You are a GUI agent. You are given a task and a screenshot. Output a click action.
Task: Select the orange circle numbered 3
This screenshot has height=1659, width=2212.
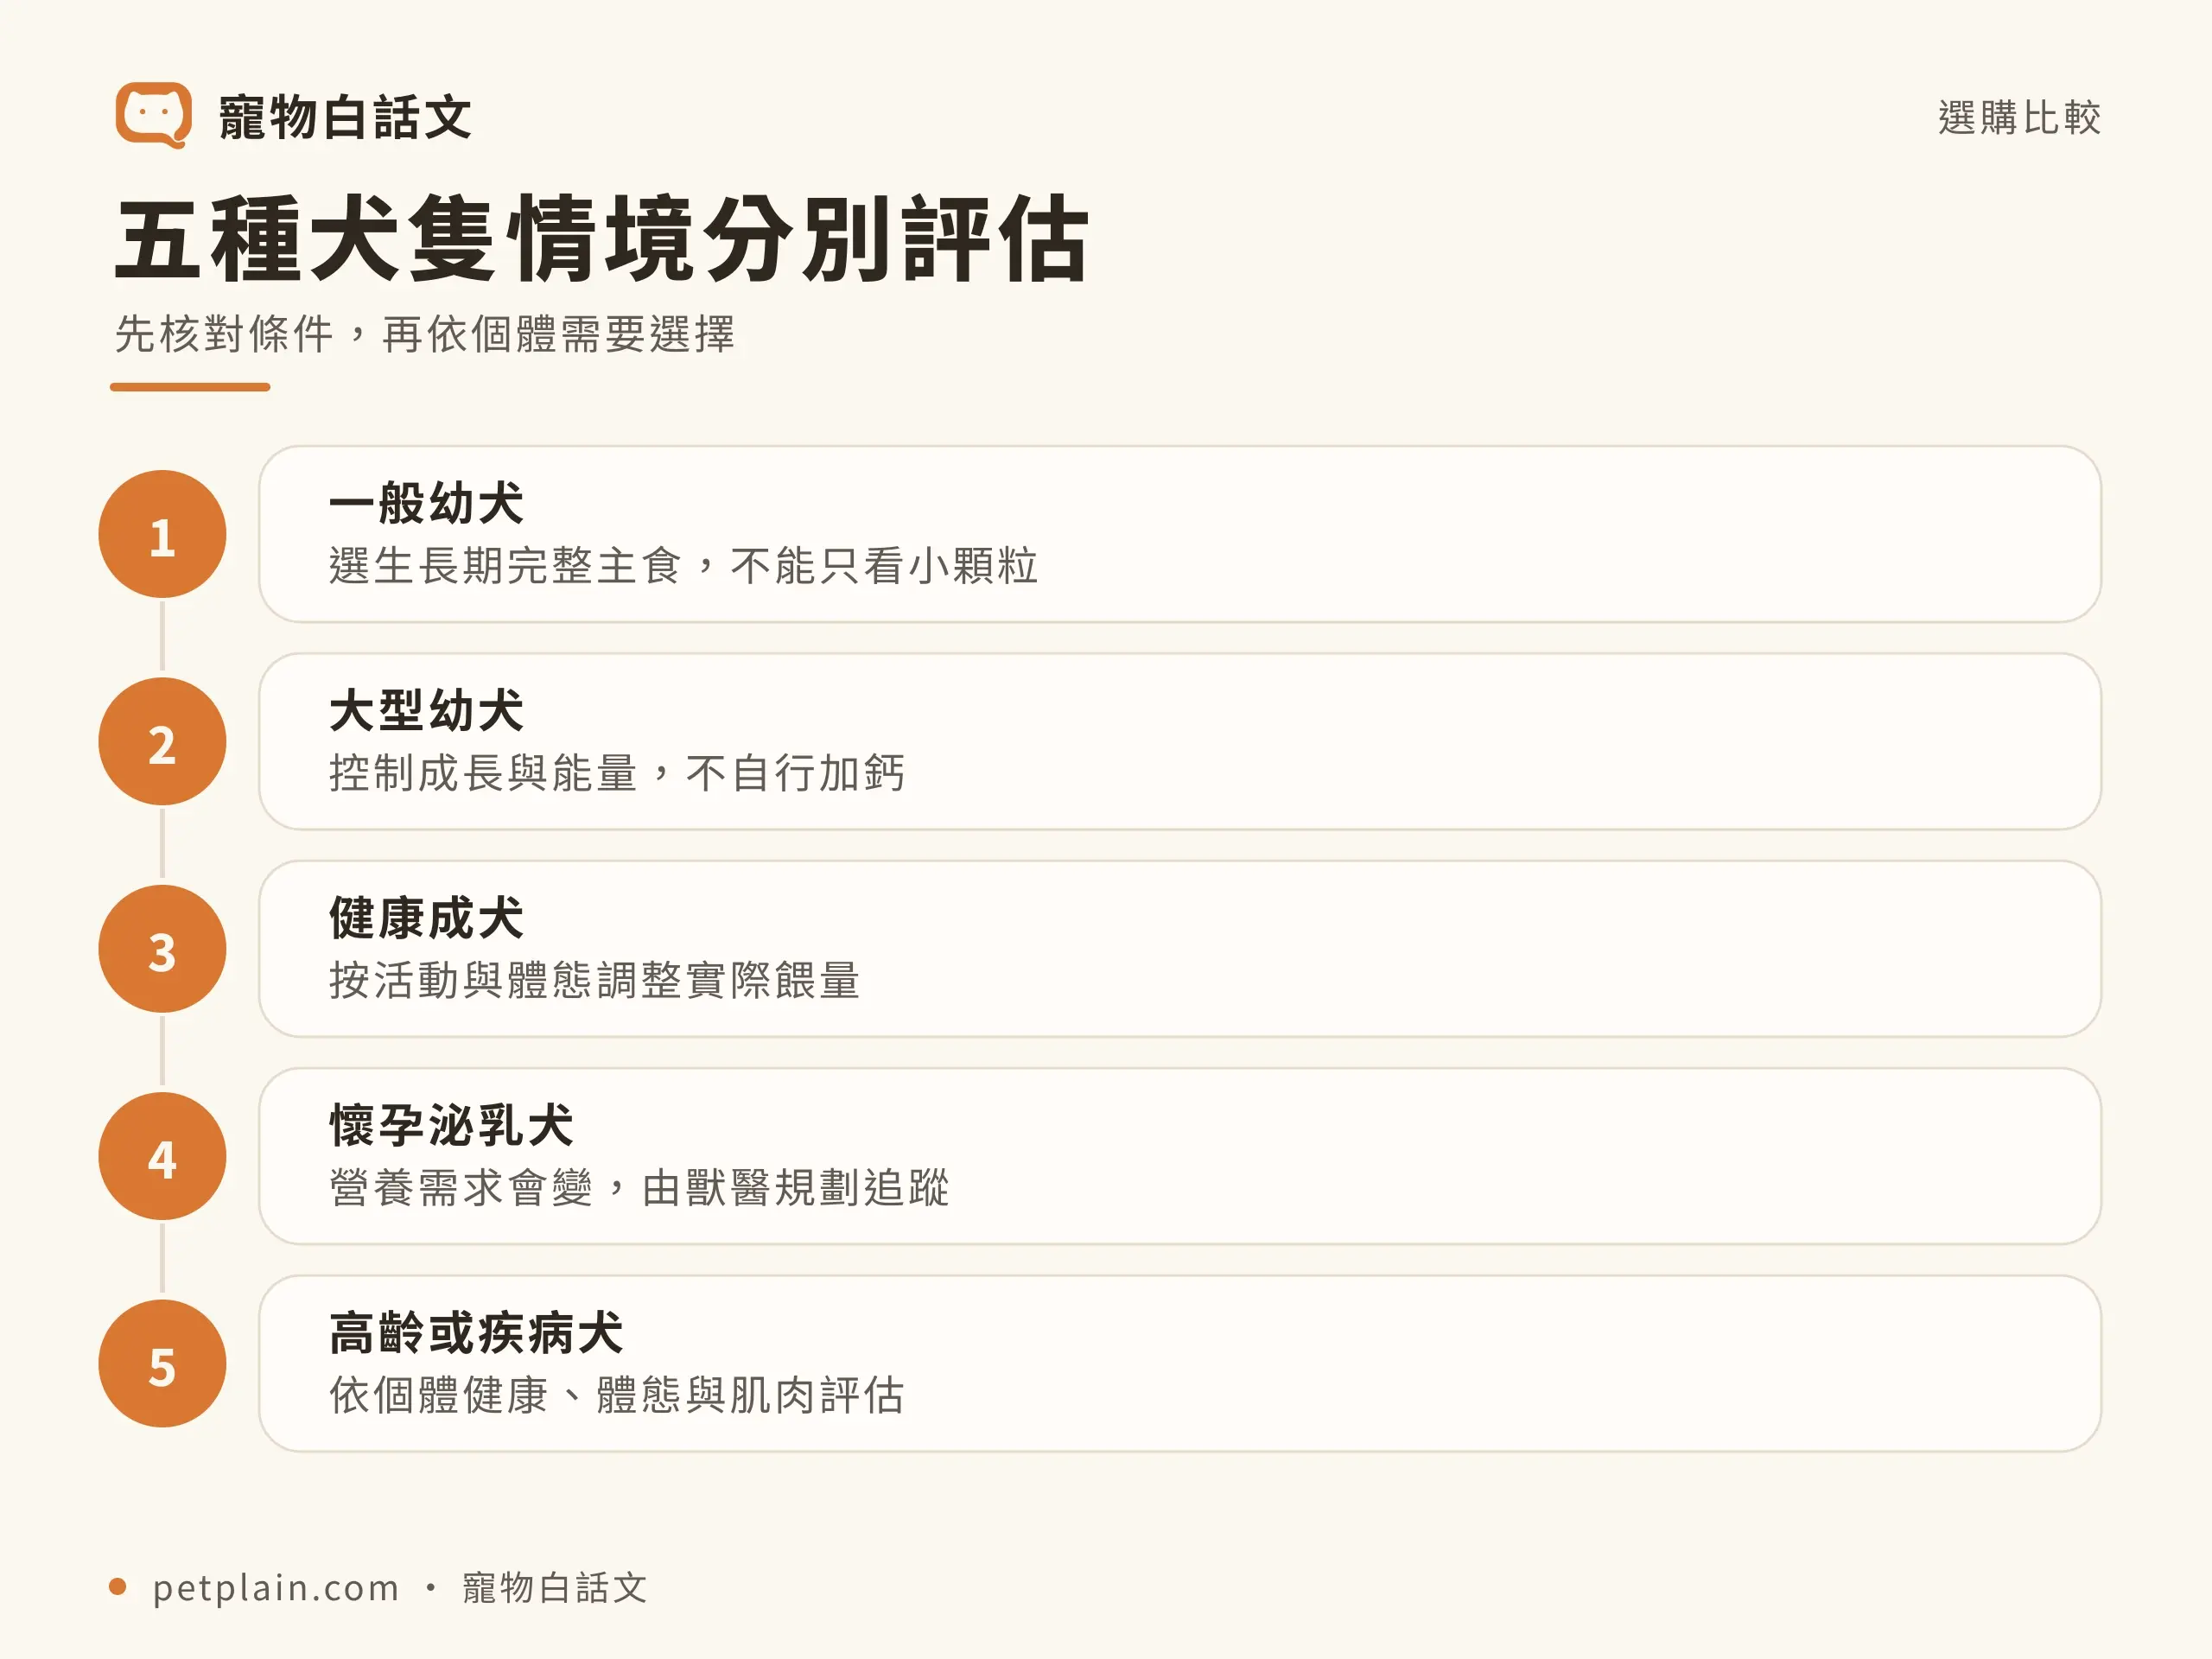pos(162,949)
